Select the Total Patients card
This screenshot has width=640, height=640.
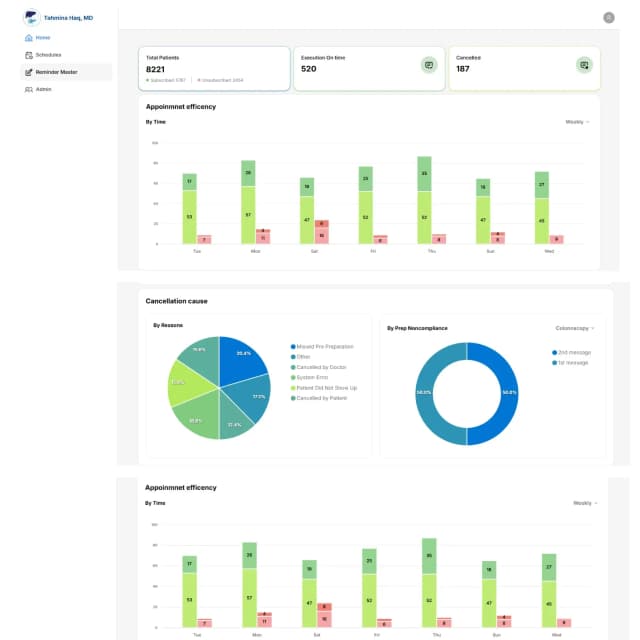[x=214, y=68]
